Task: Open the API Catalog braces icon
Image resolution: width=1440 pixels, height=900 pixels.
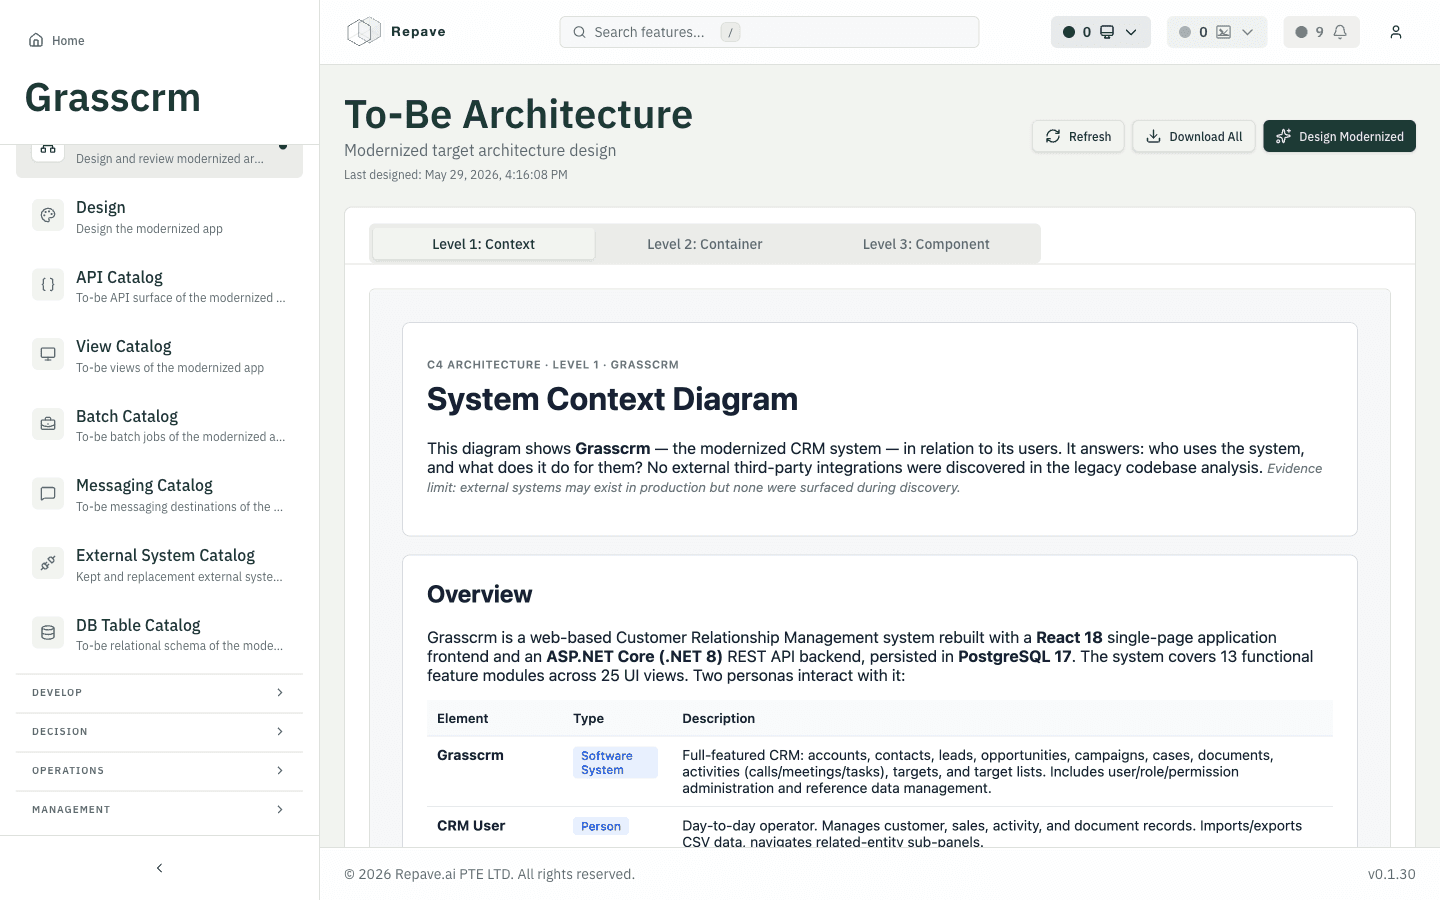Action: point(48,285)
